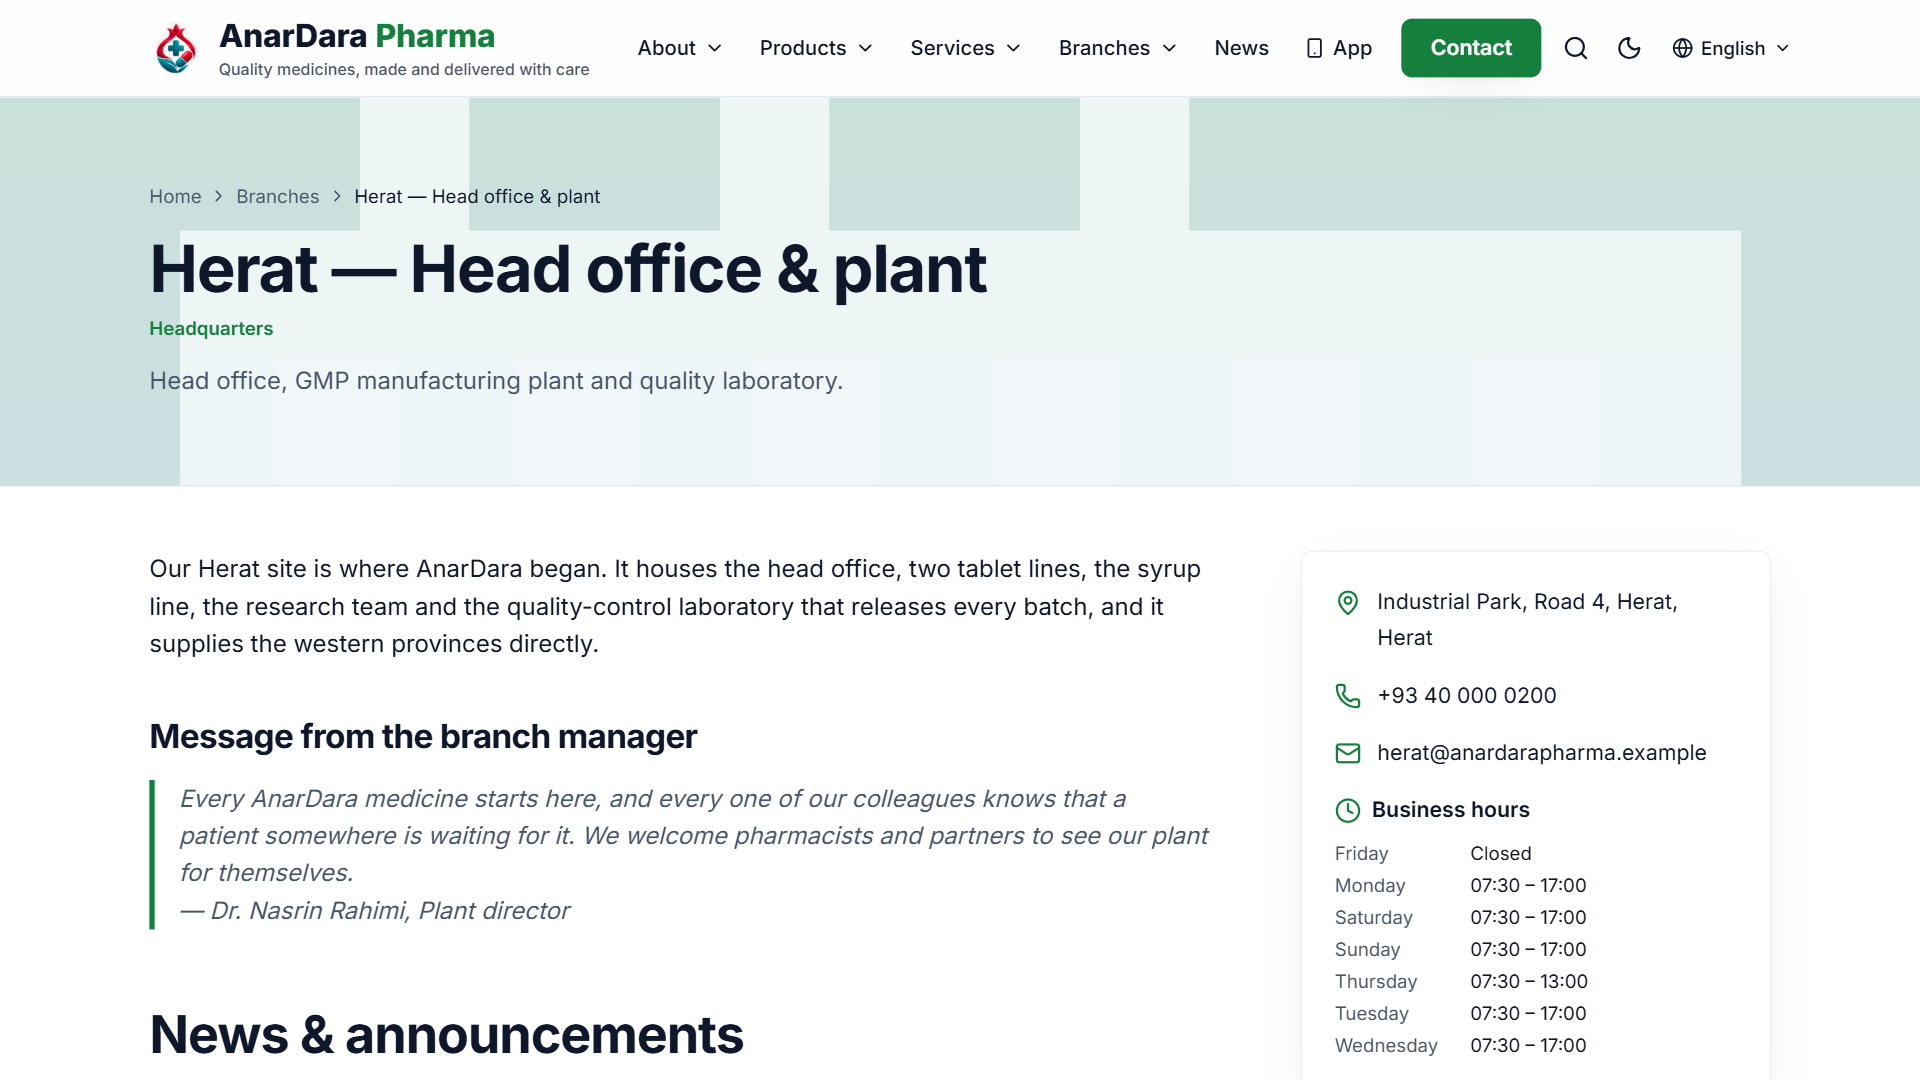This screenshot has height=1080, width=1920.
Task: Click the 'News & announcements' heading
Action: [446, 1035]
